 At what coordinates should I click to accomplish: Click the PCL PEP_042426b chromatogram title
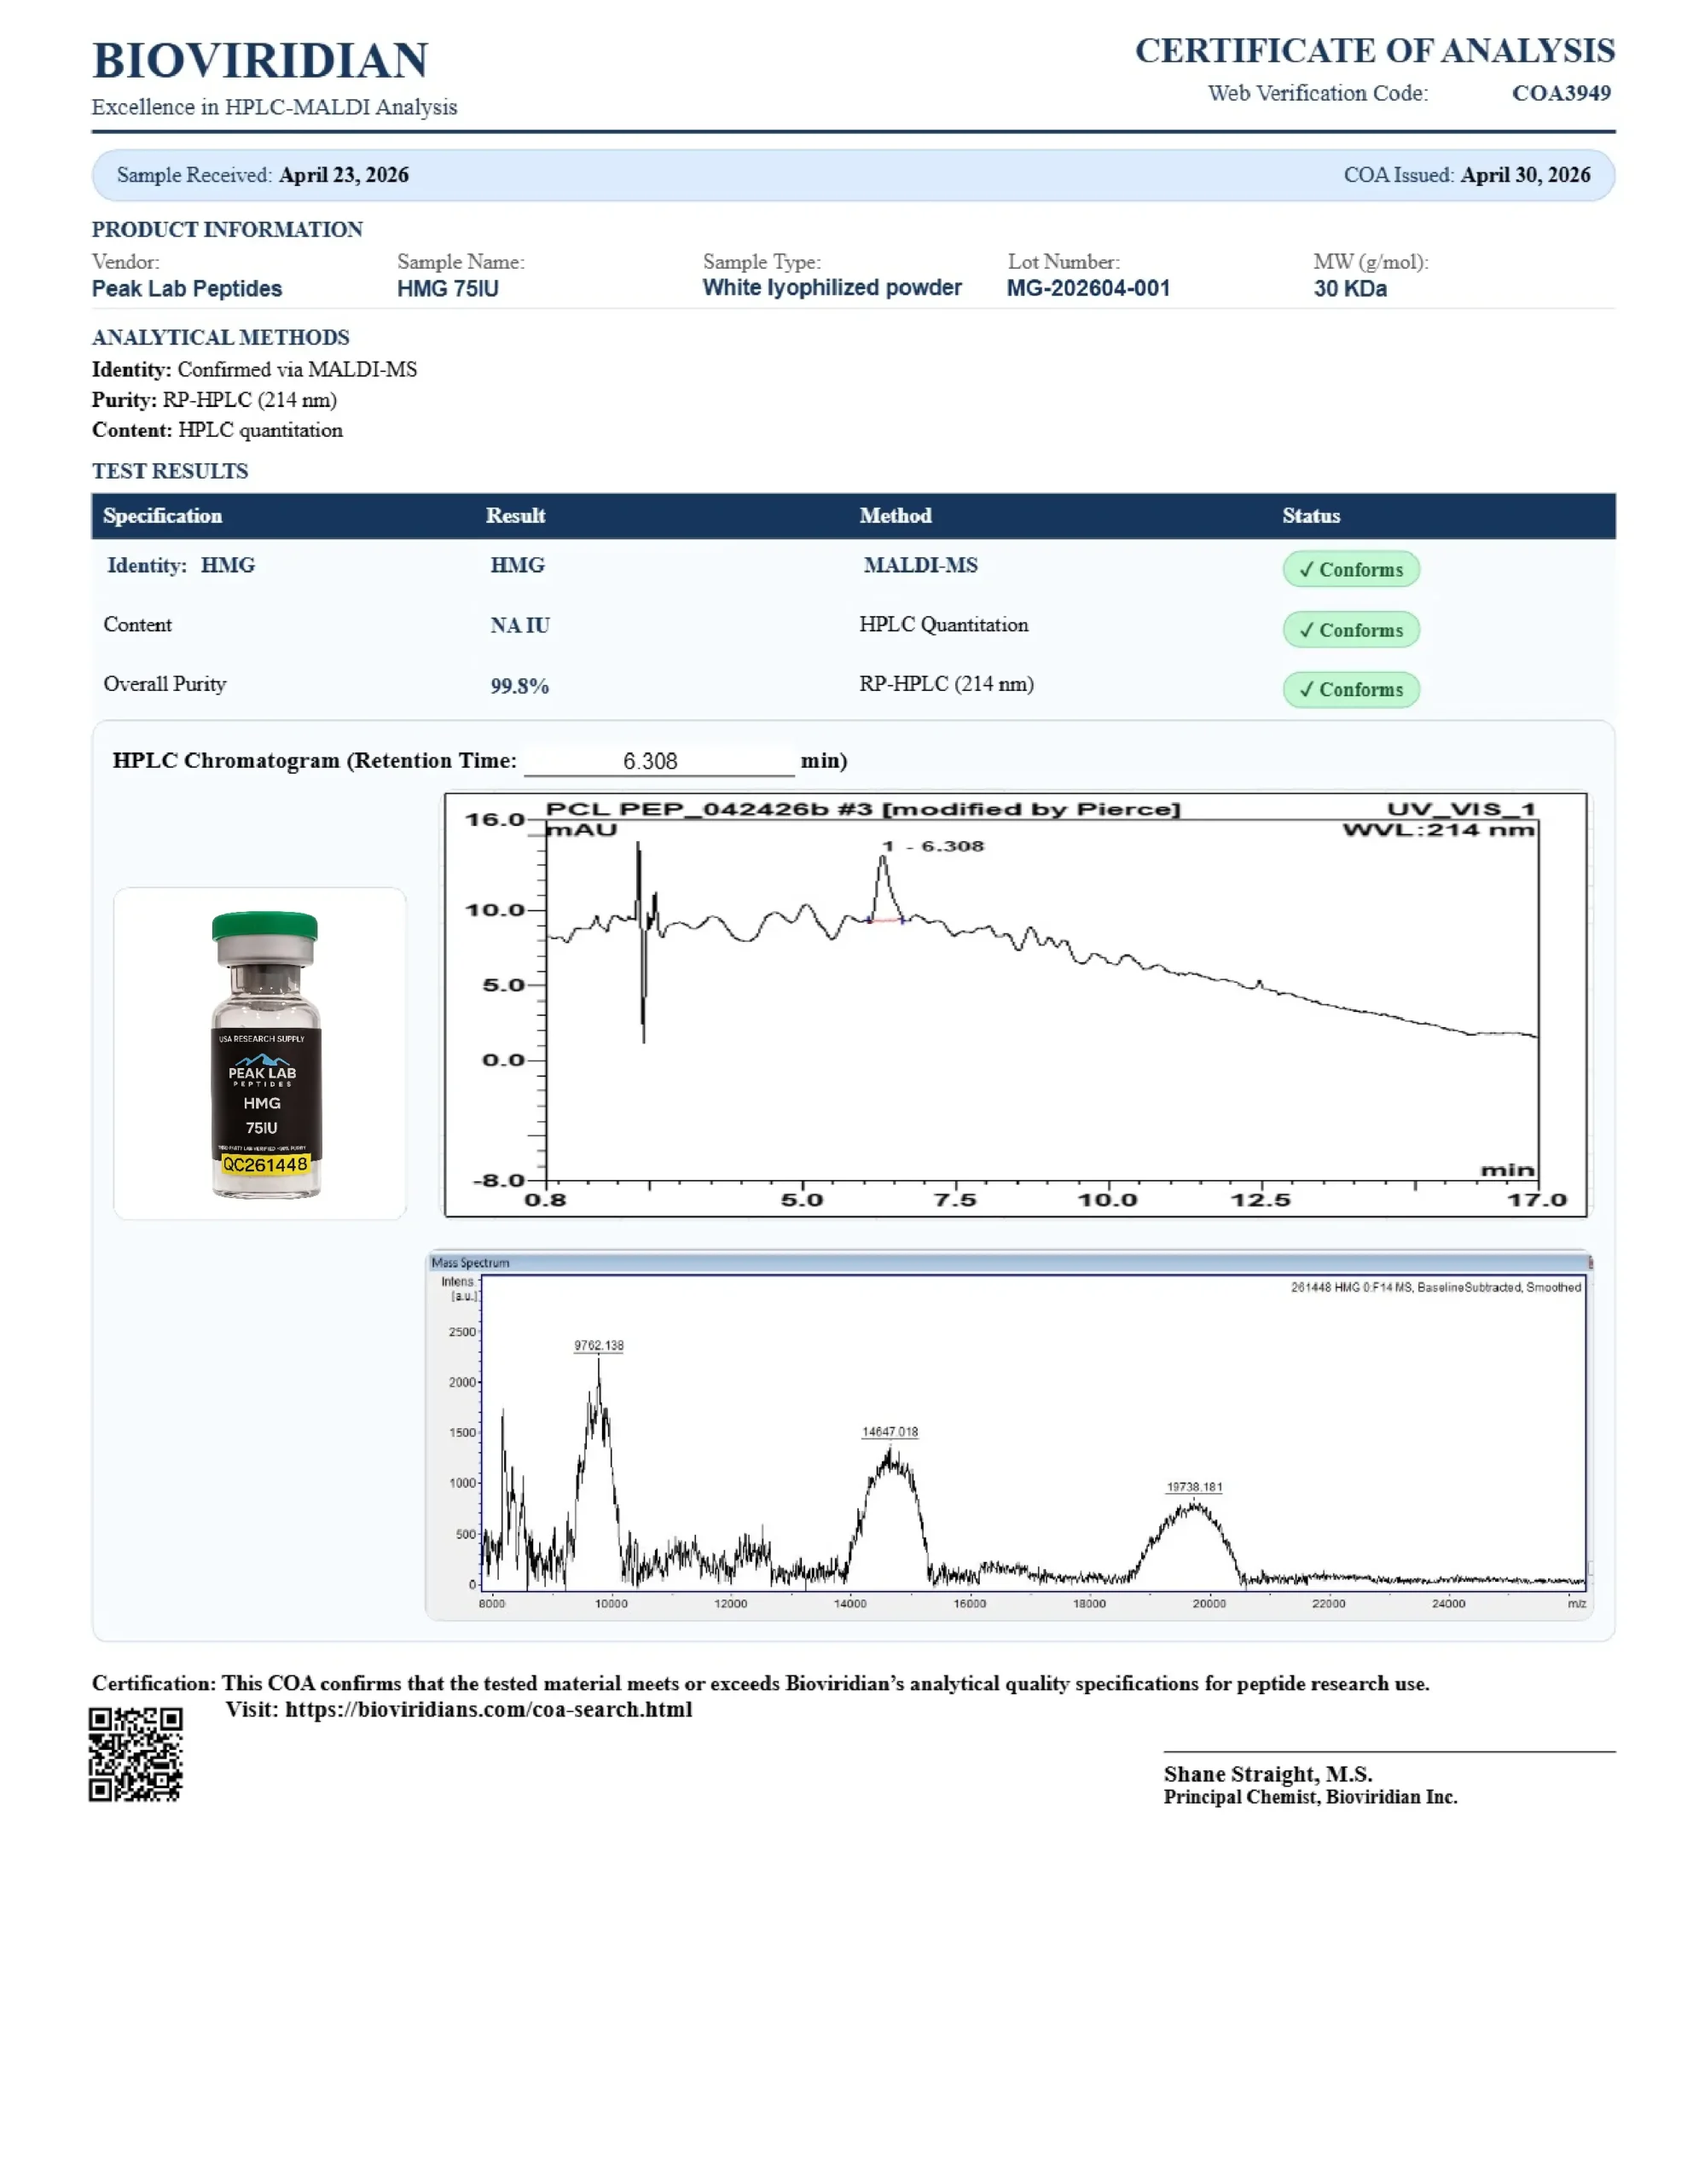tap(862, 809)
